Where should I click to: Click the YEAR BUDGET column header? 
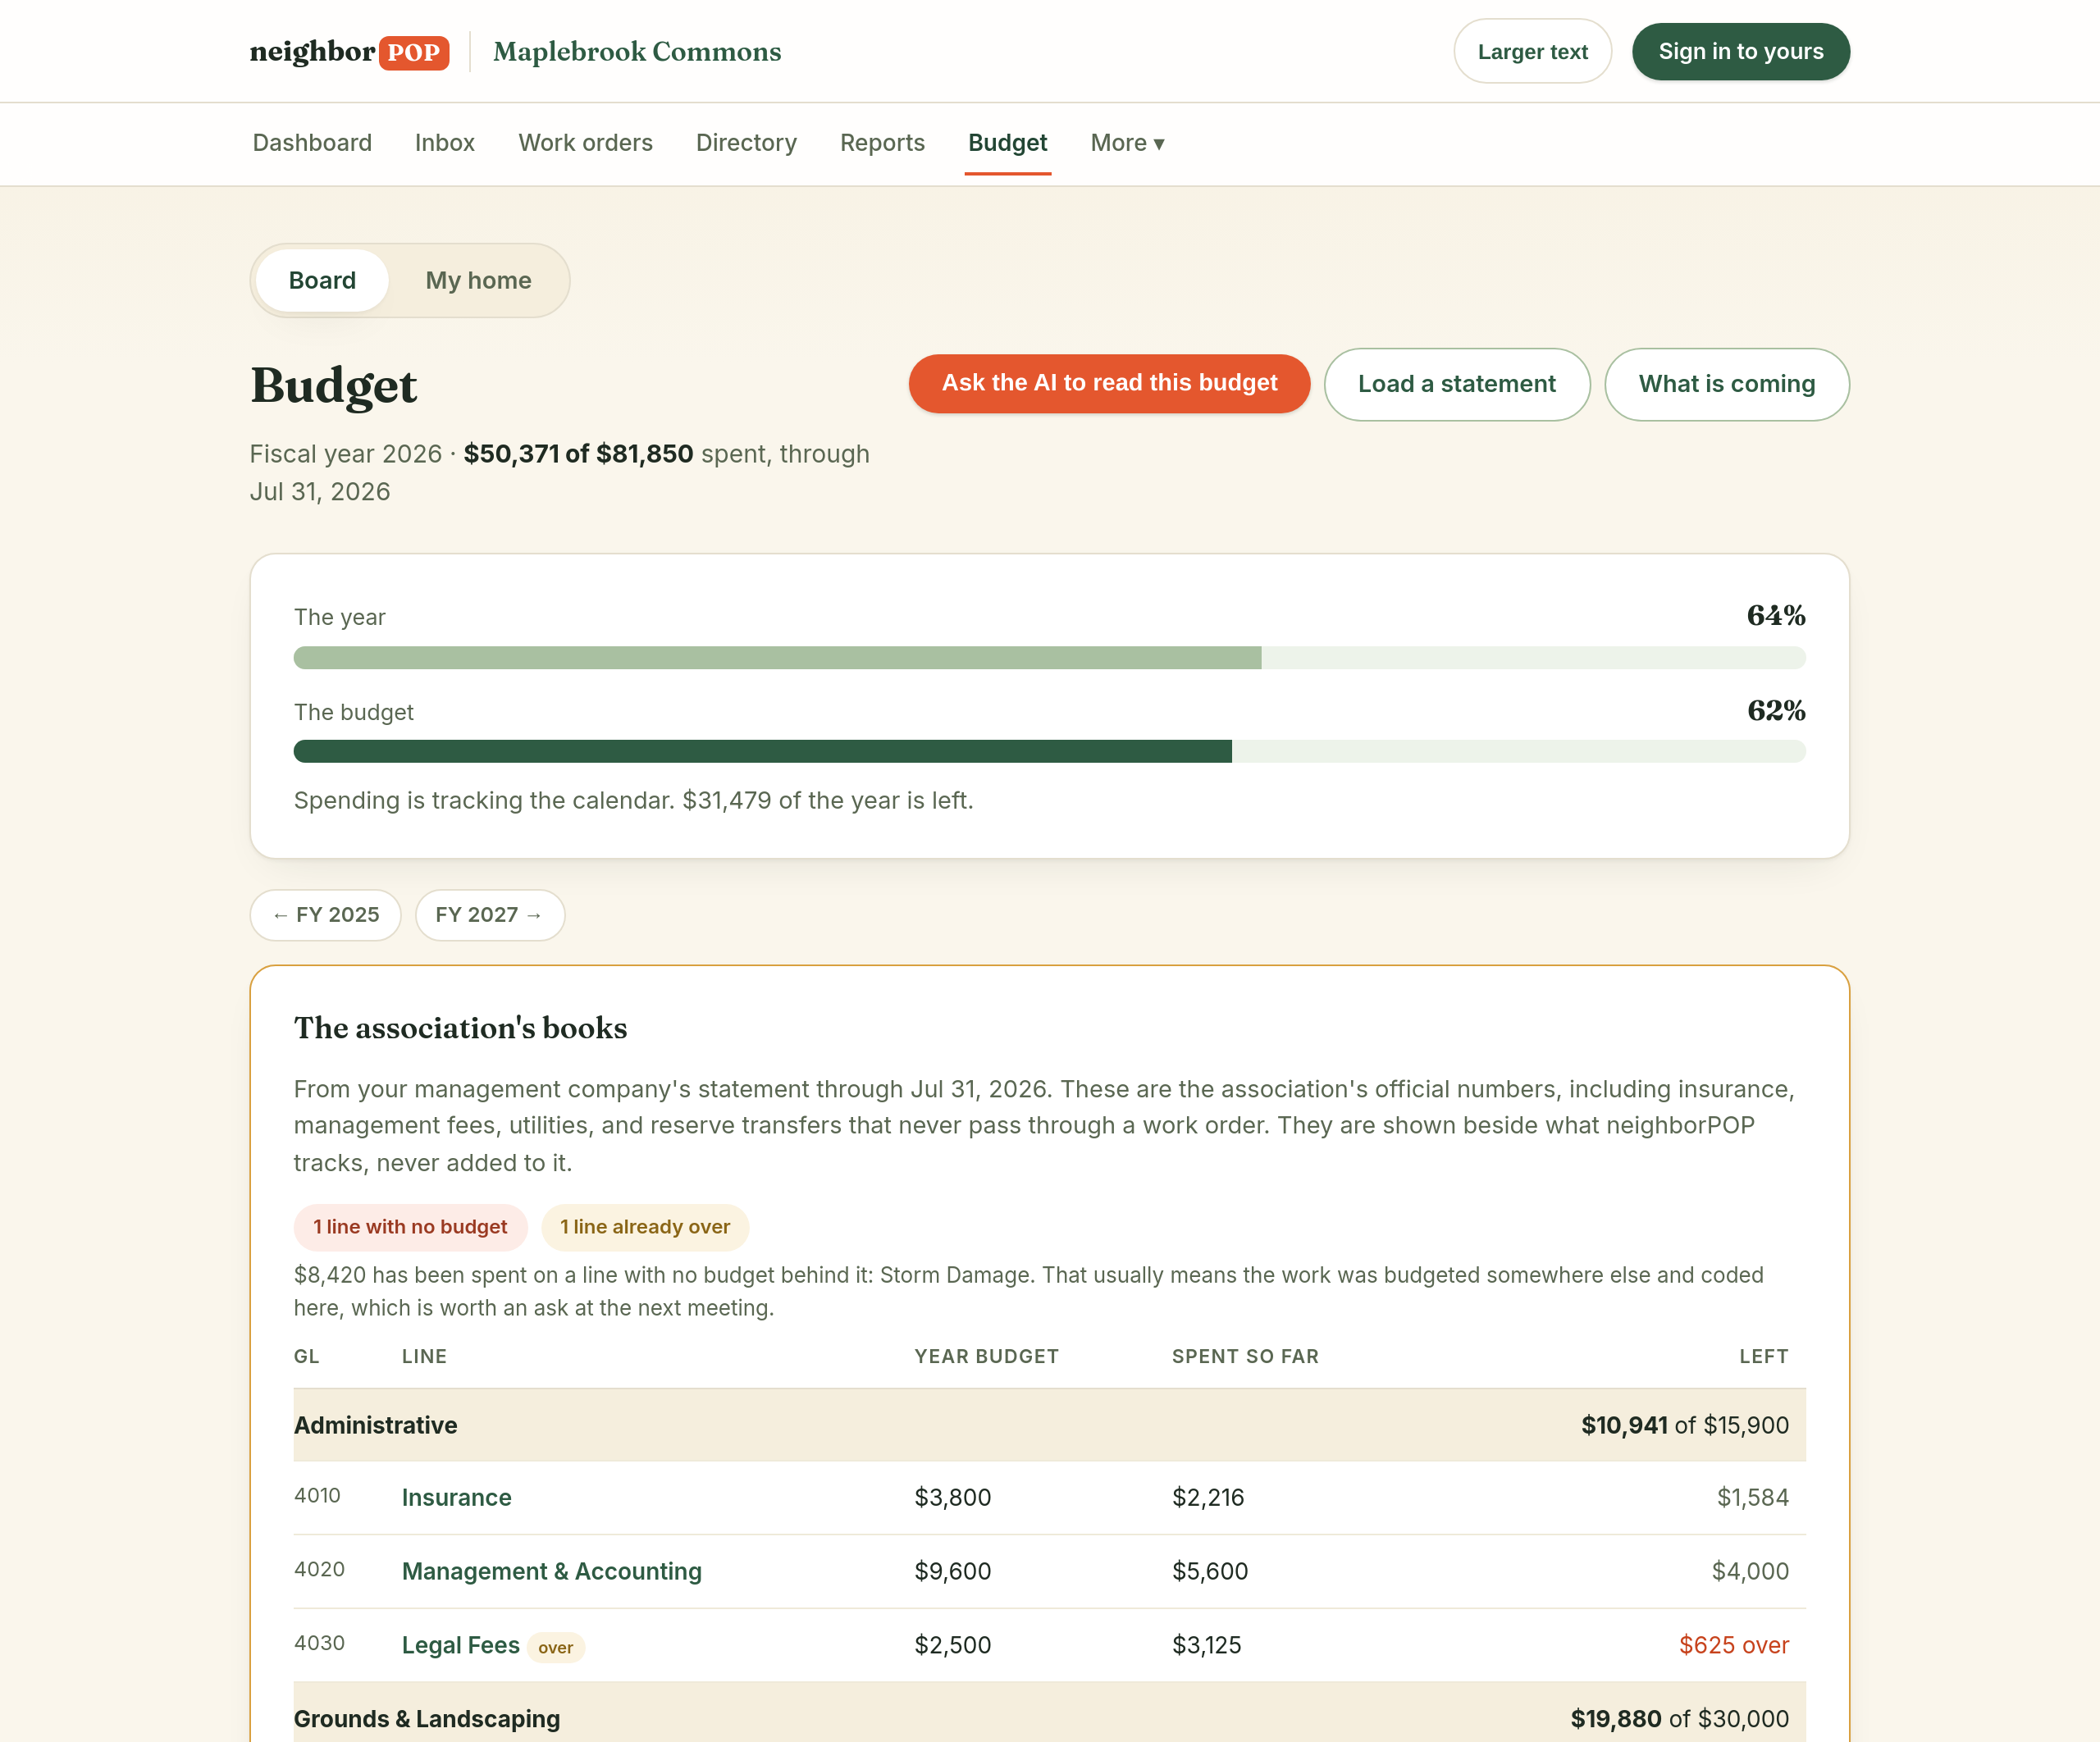click(x=986, y=1356)
